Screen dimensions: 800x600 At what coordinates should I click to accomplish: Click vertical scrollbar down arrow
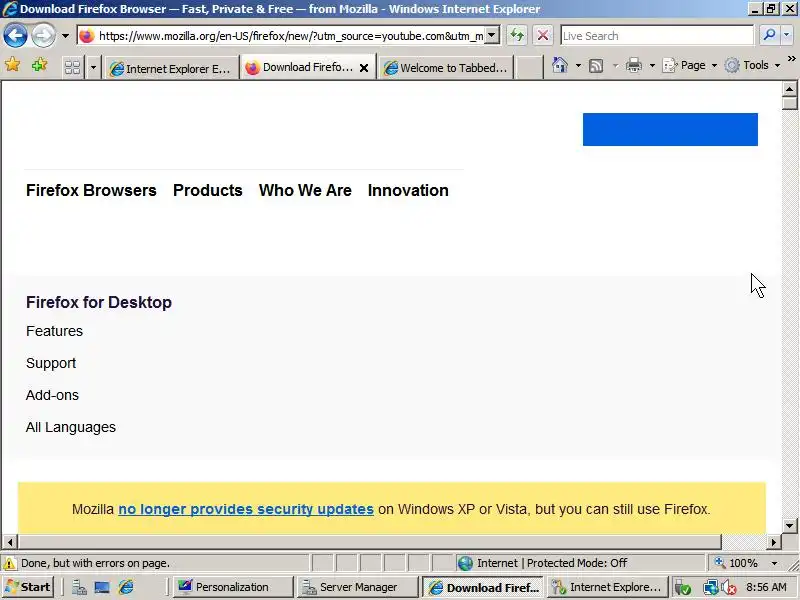coord(789,526)
